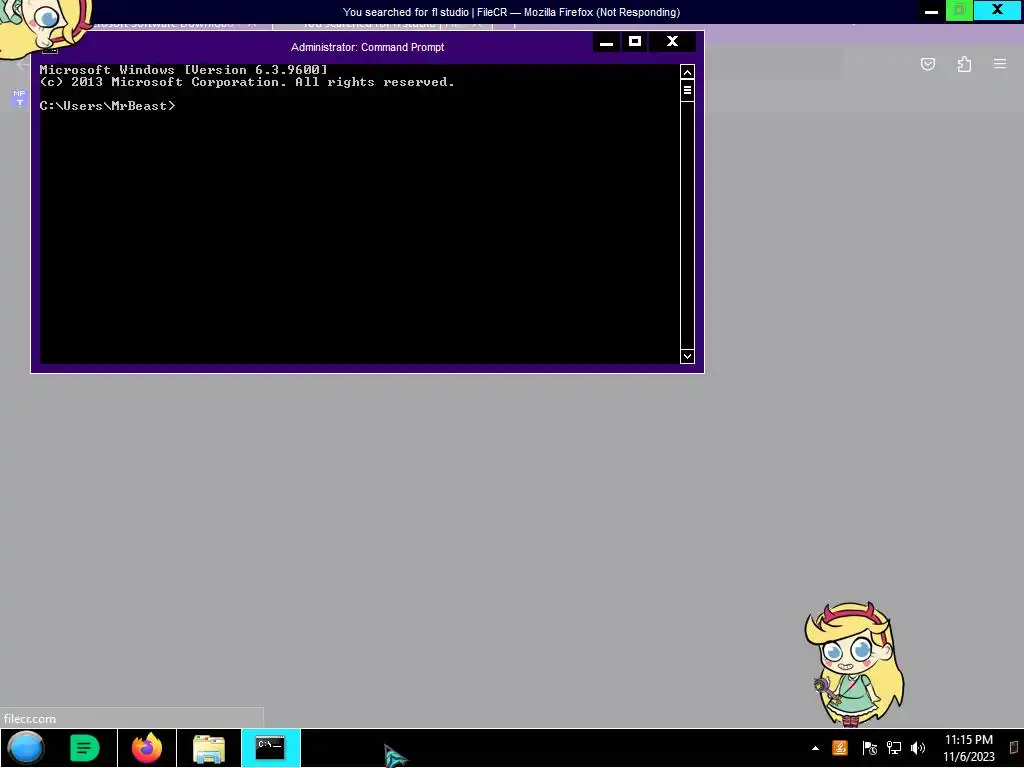This screenshot has width=1024, height=768.
Task: Maximize the Command Prompt window
Action: (x=634, y=42)
